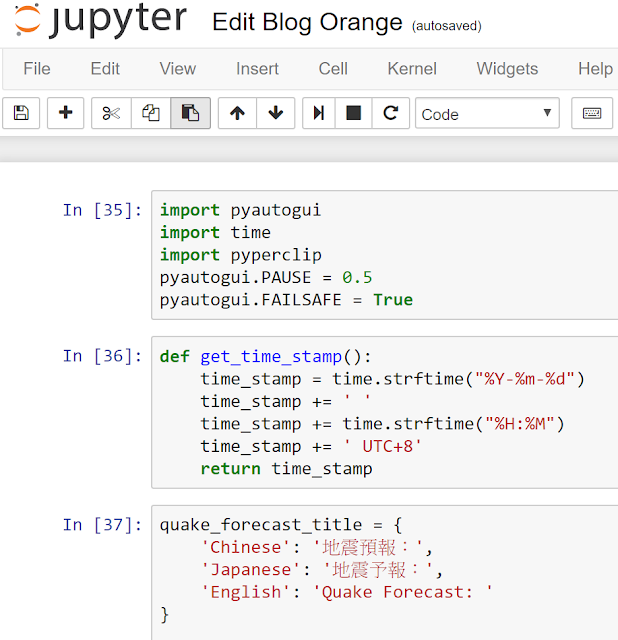Click the 'English': 'Quake Forecast: ' line
618x640 pixels.
[347, 592]
